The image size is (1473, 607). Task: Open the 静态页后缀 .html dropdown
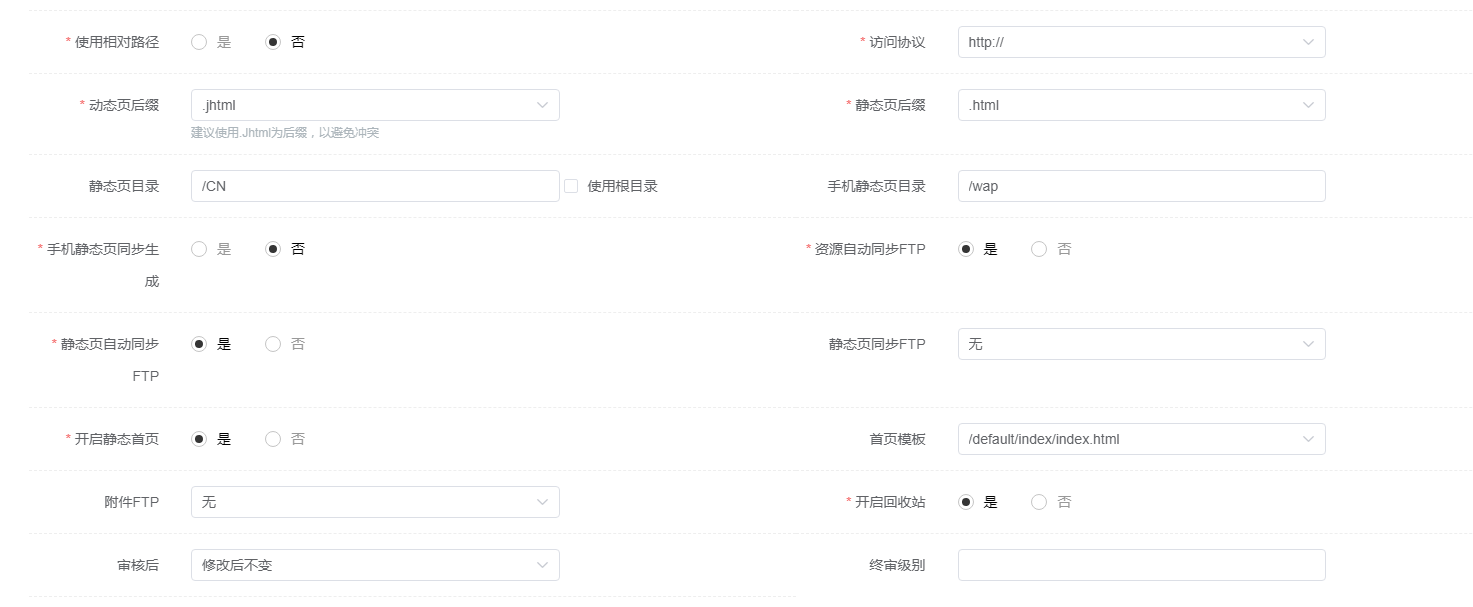[x=1141, y=105]
